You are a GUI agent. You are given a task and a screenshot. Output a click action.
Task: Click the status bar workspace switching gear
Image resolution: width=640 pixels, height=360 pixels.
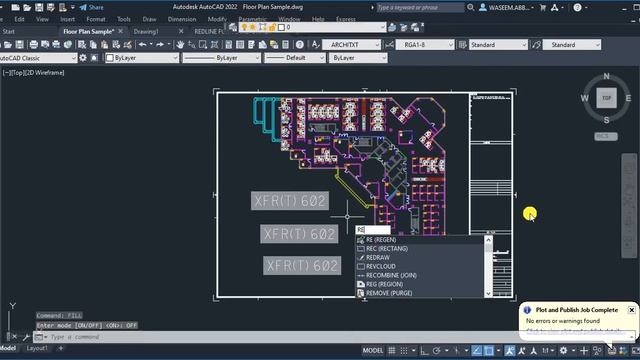point(563,351)
